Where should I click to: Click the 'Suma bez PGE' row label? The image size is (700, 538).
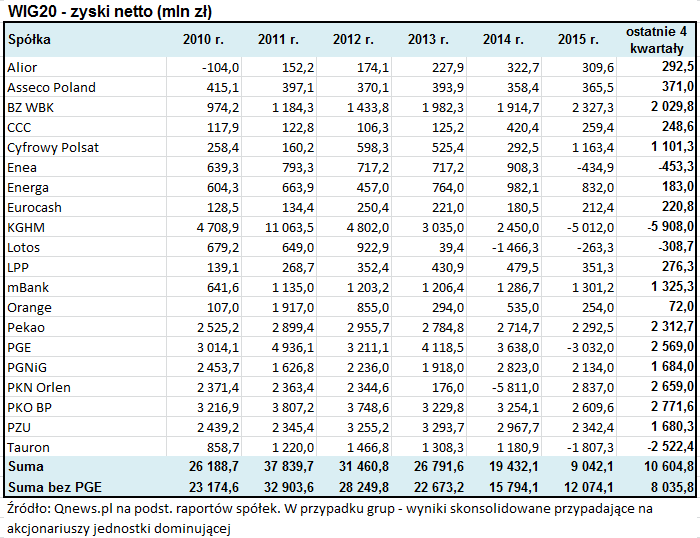click(x=49, y=487)
